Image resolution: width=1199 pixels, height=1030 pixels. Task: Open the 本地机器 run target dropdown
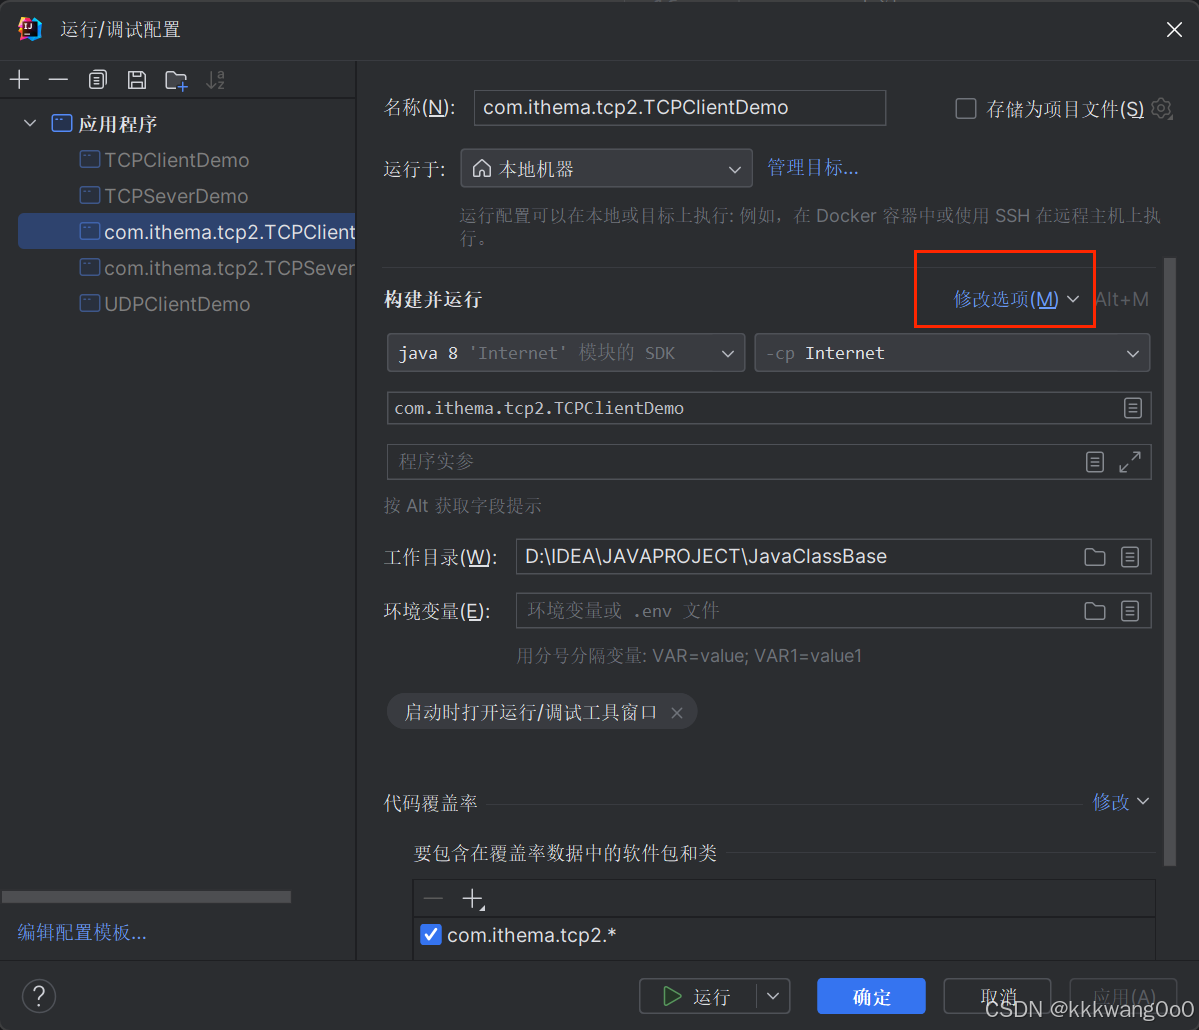click(606, 169)
